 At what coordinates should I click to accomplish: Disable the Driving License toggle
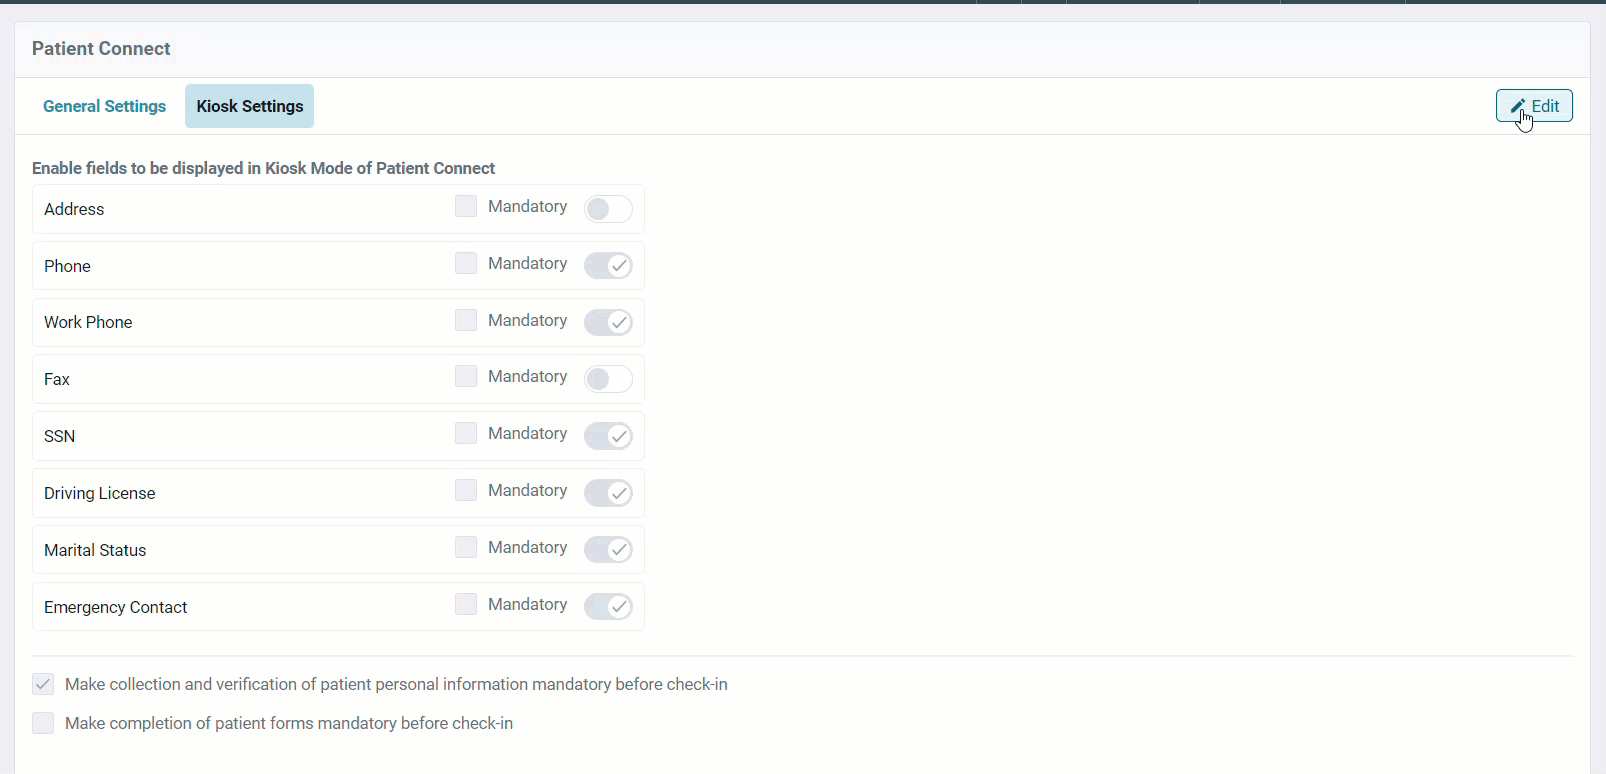coord(608,493)
